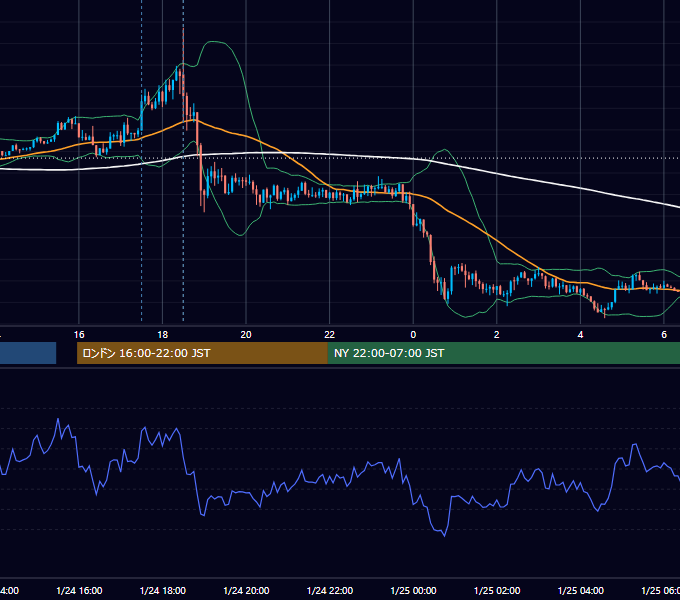Click the 1/25 04:00 date label

(581, 590)
